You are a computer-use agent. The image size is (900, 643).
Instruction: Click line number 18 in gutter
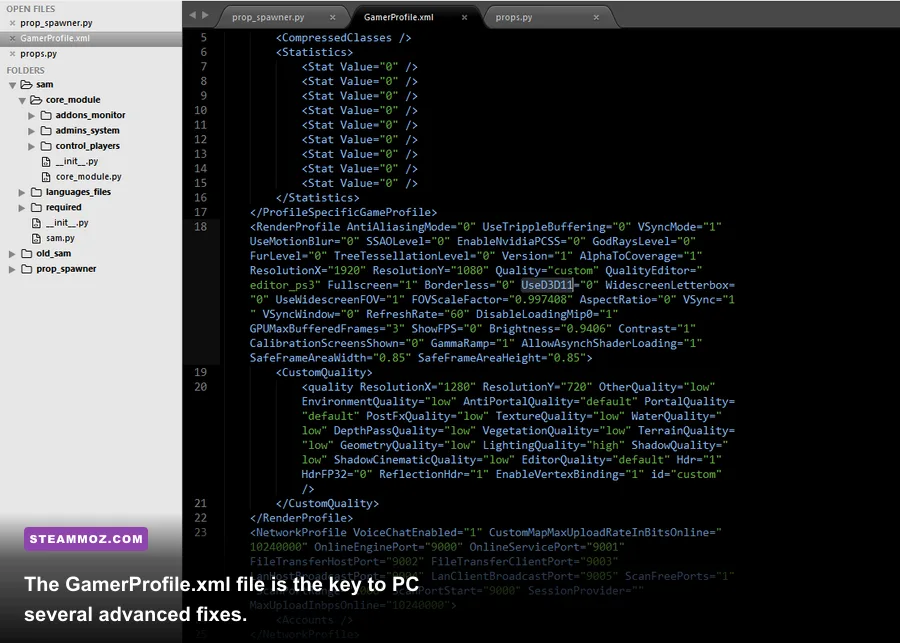pos(200,227)
